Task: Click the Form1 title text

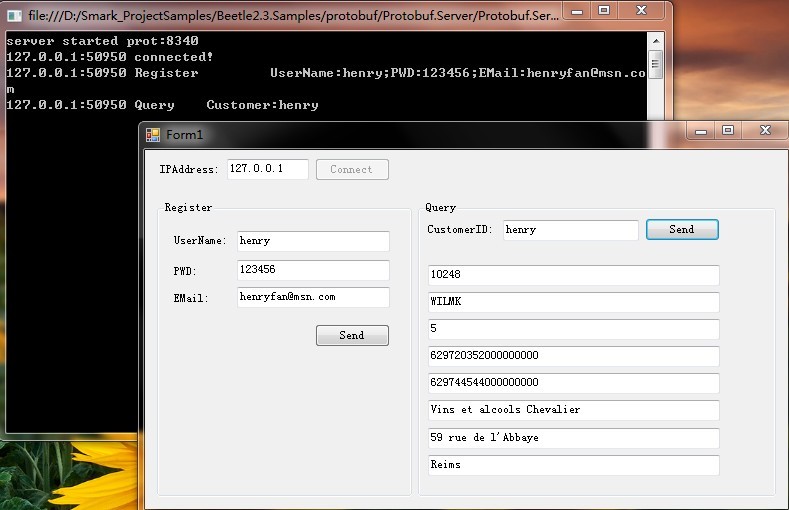Action: click(185, 135)
